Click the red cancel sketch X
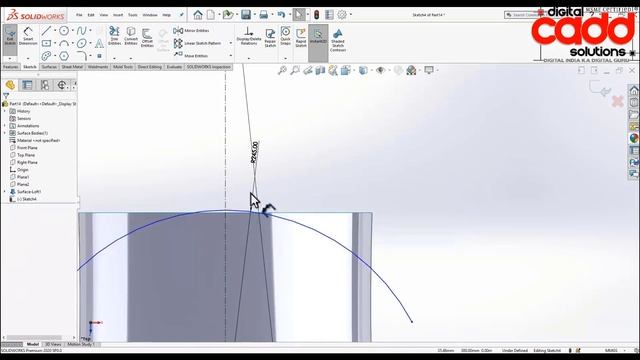Viewport: 640px width, 360px height. coord(618,101)
